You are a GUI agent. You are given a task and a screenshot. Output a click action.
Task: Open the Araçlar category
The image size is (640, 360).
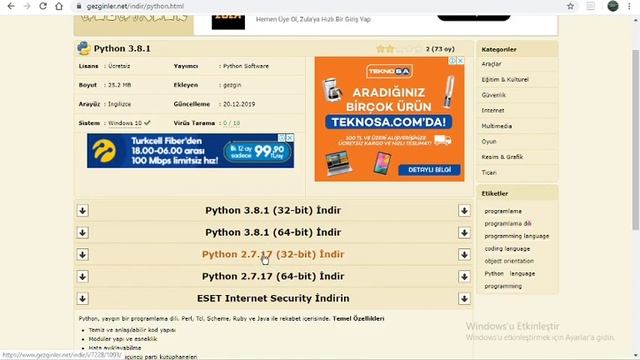[x=491, y=64]
